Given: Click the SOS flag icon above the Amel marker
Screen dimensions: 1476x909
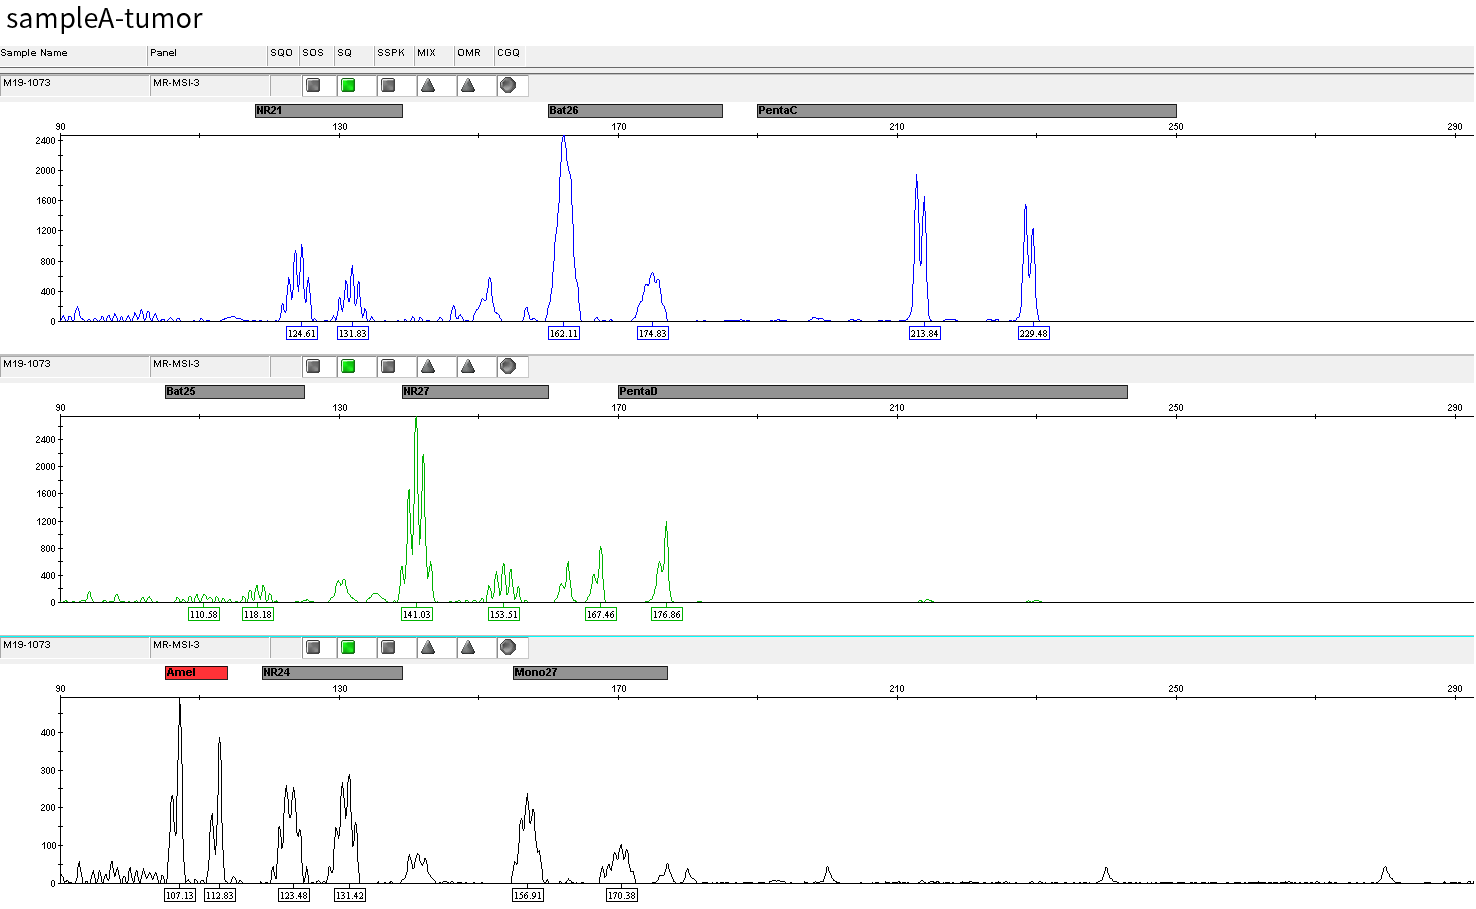Looking at the screenshot, I should (x=314, y=648).
